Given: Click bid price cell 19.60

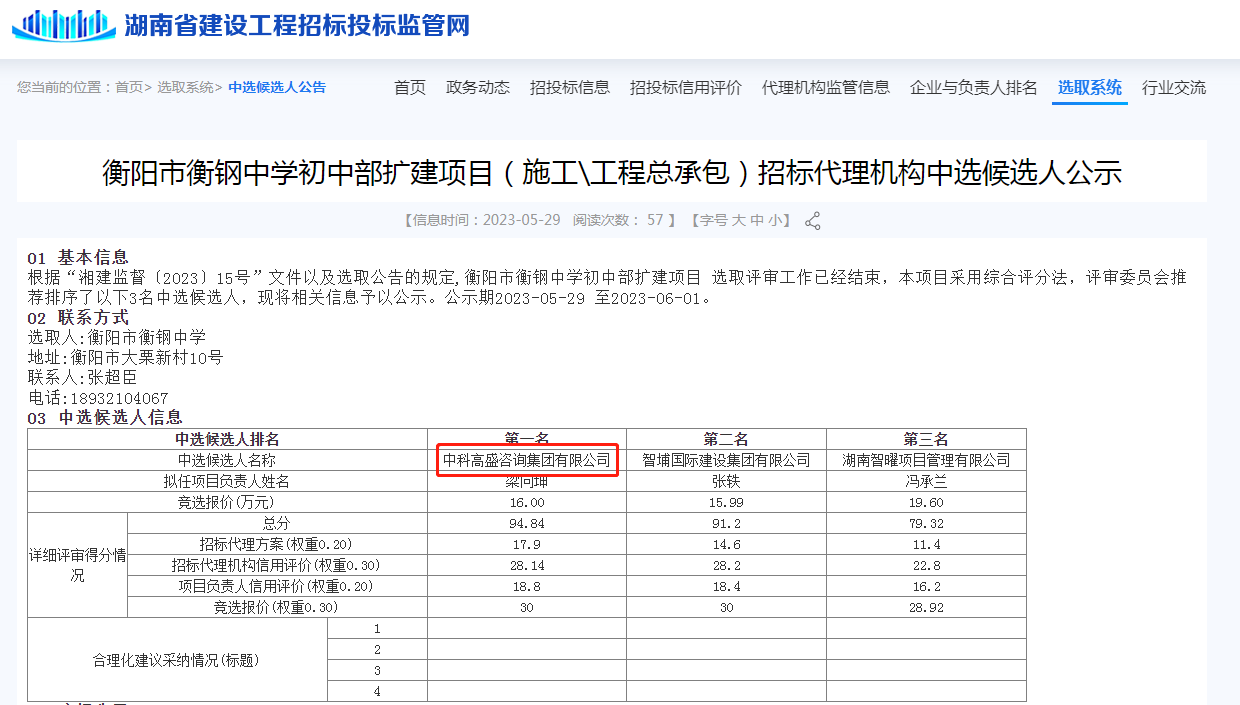Looking at the screenshot, I should [926, 502].
